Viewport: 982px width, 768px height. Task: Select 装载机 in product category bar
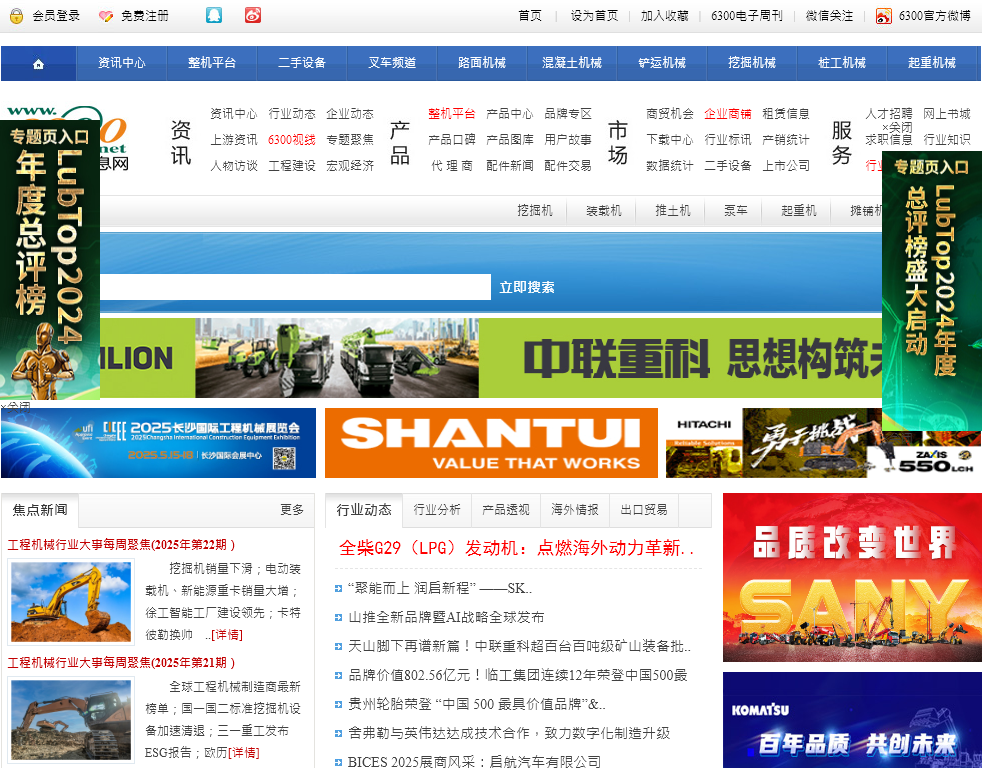[604, 211]
